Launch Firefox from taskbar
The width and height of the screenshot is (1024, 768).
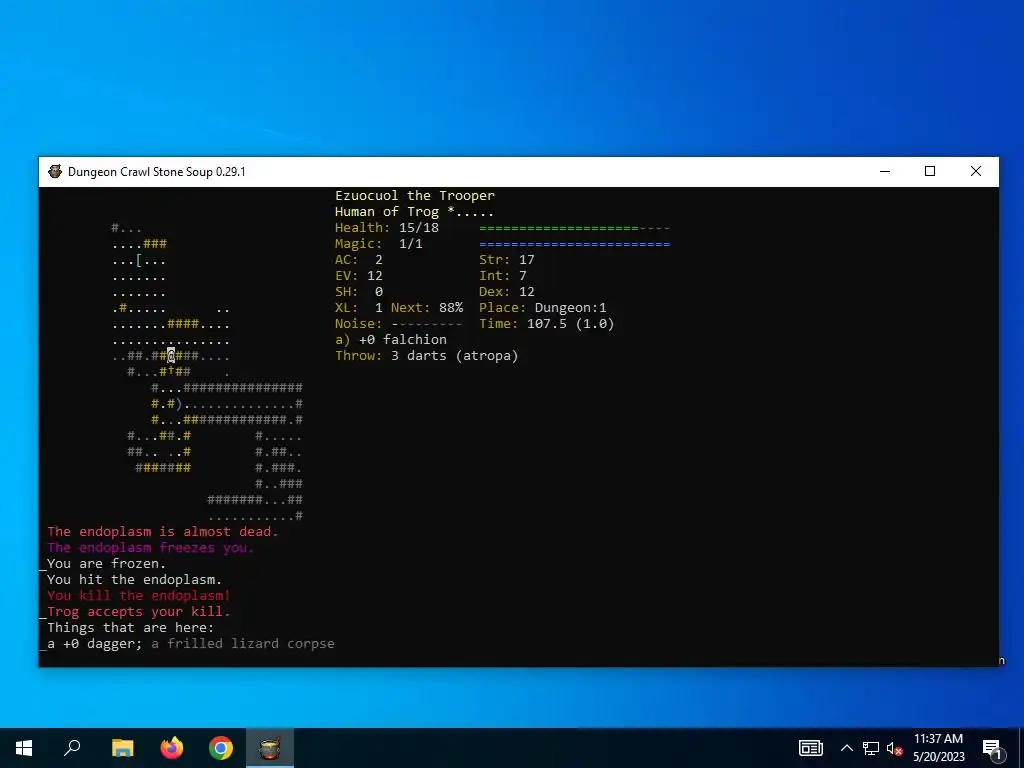pyautogui.click(x=172, y=748)
